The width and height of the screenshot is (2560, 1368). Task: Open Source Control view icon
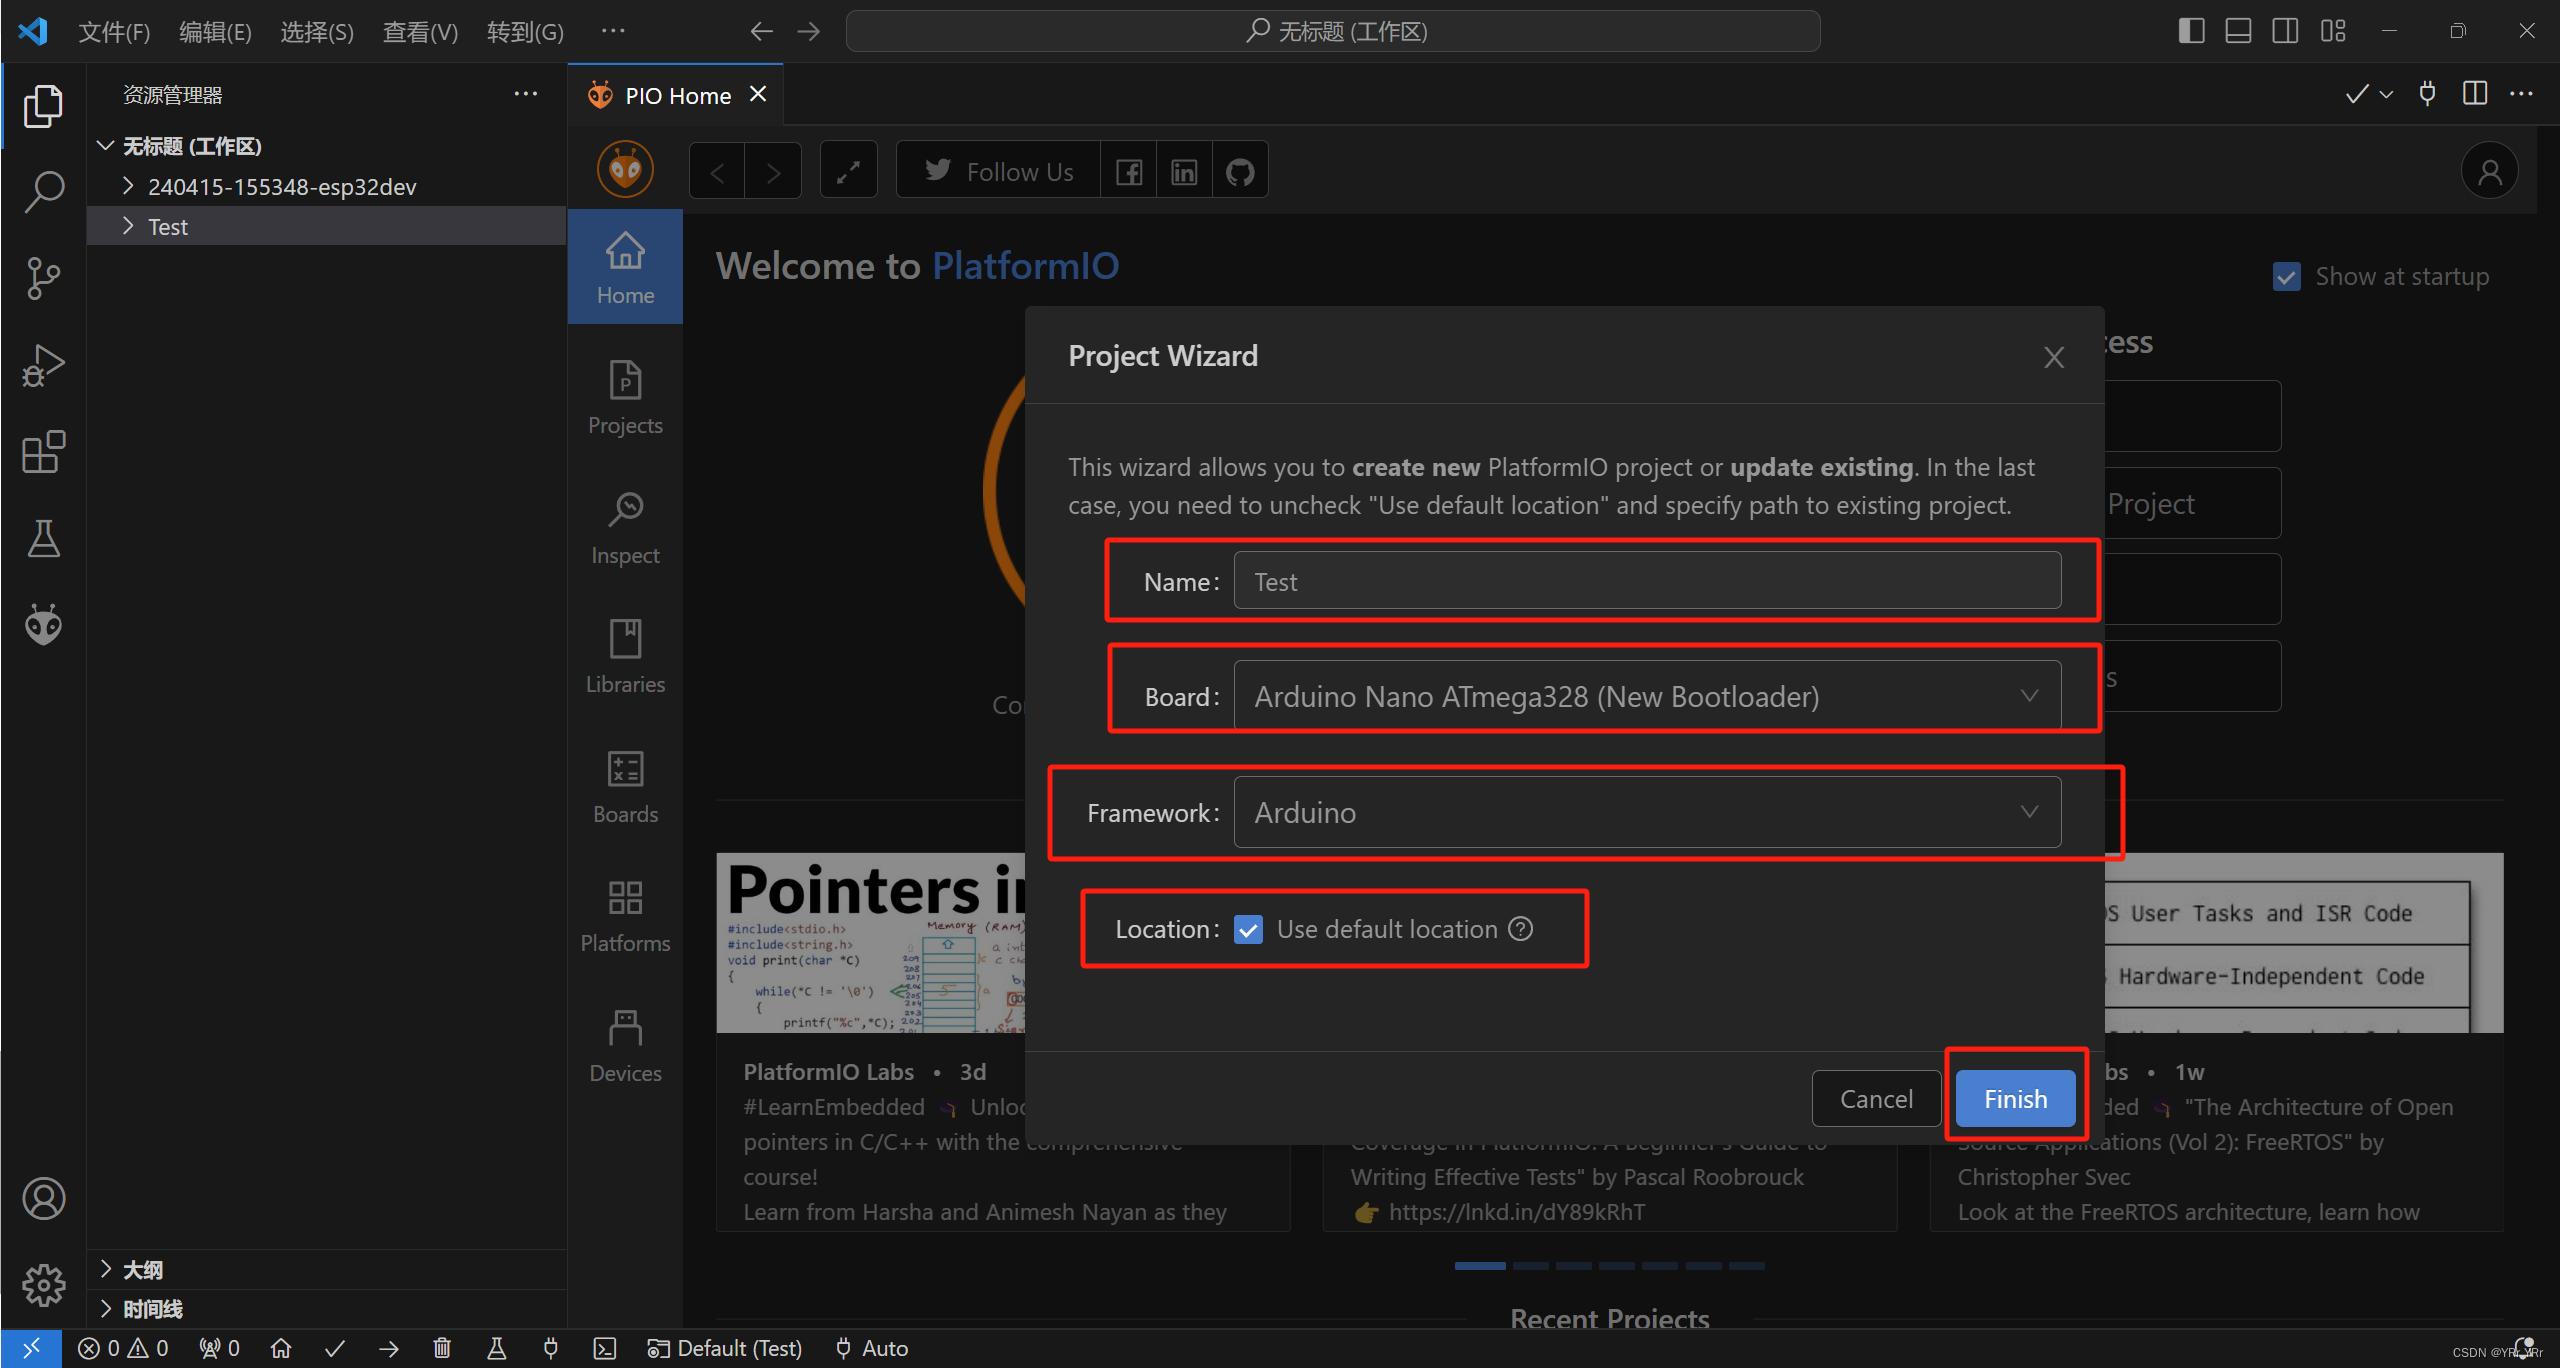(x=43, y=278)
